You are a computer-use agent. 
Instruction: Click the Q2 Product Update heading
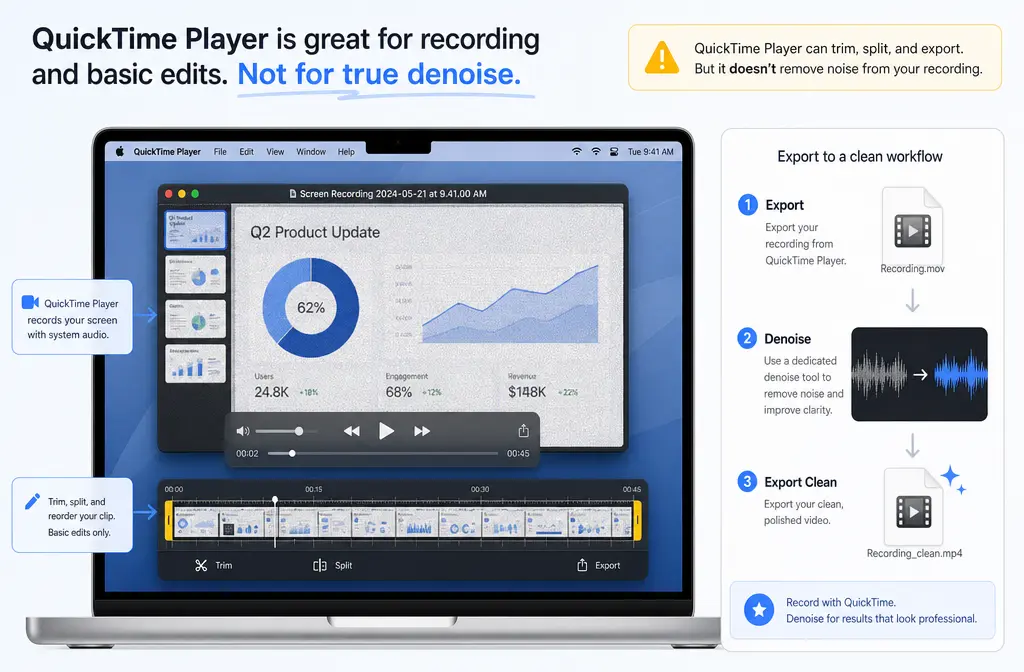(315, 232)
